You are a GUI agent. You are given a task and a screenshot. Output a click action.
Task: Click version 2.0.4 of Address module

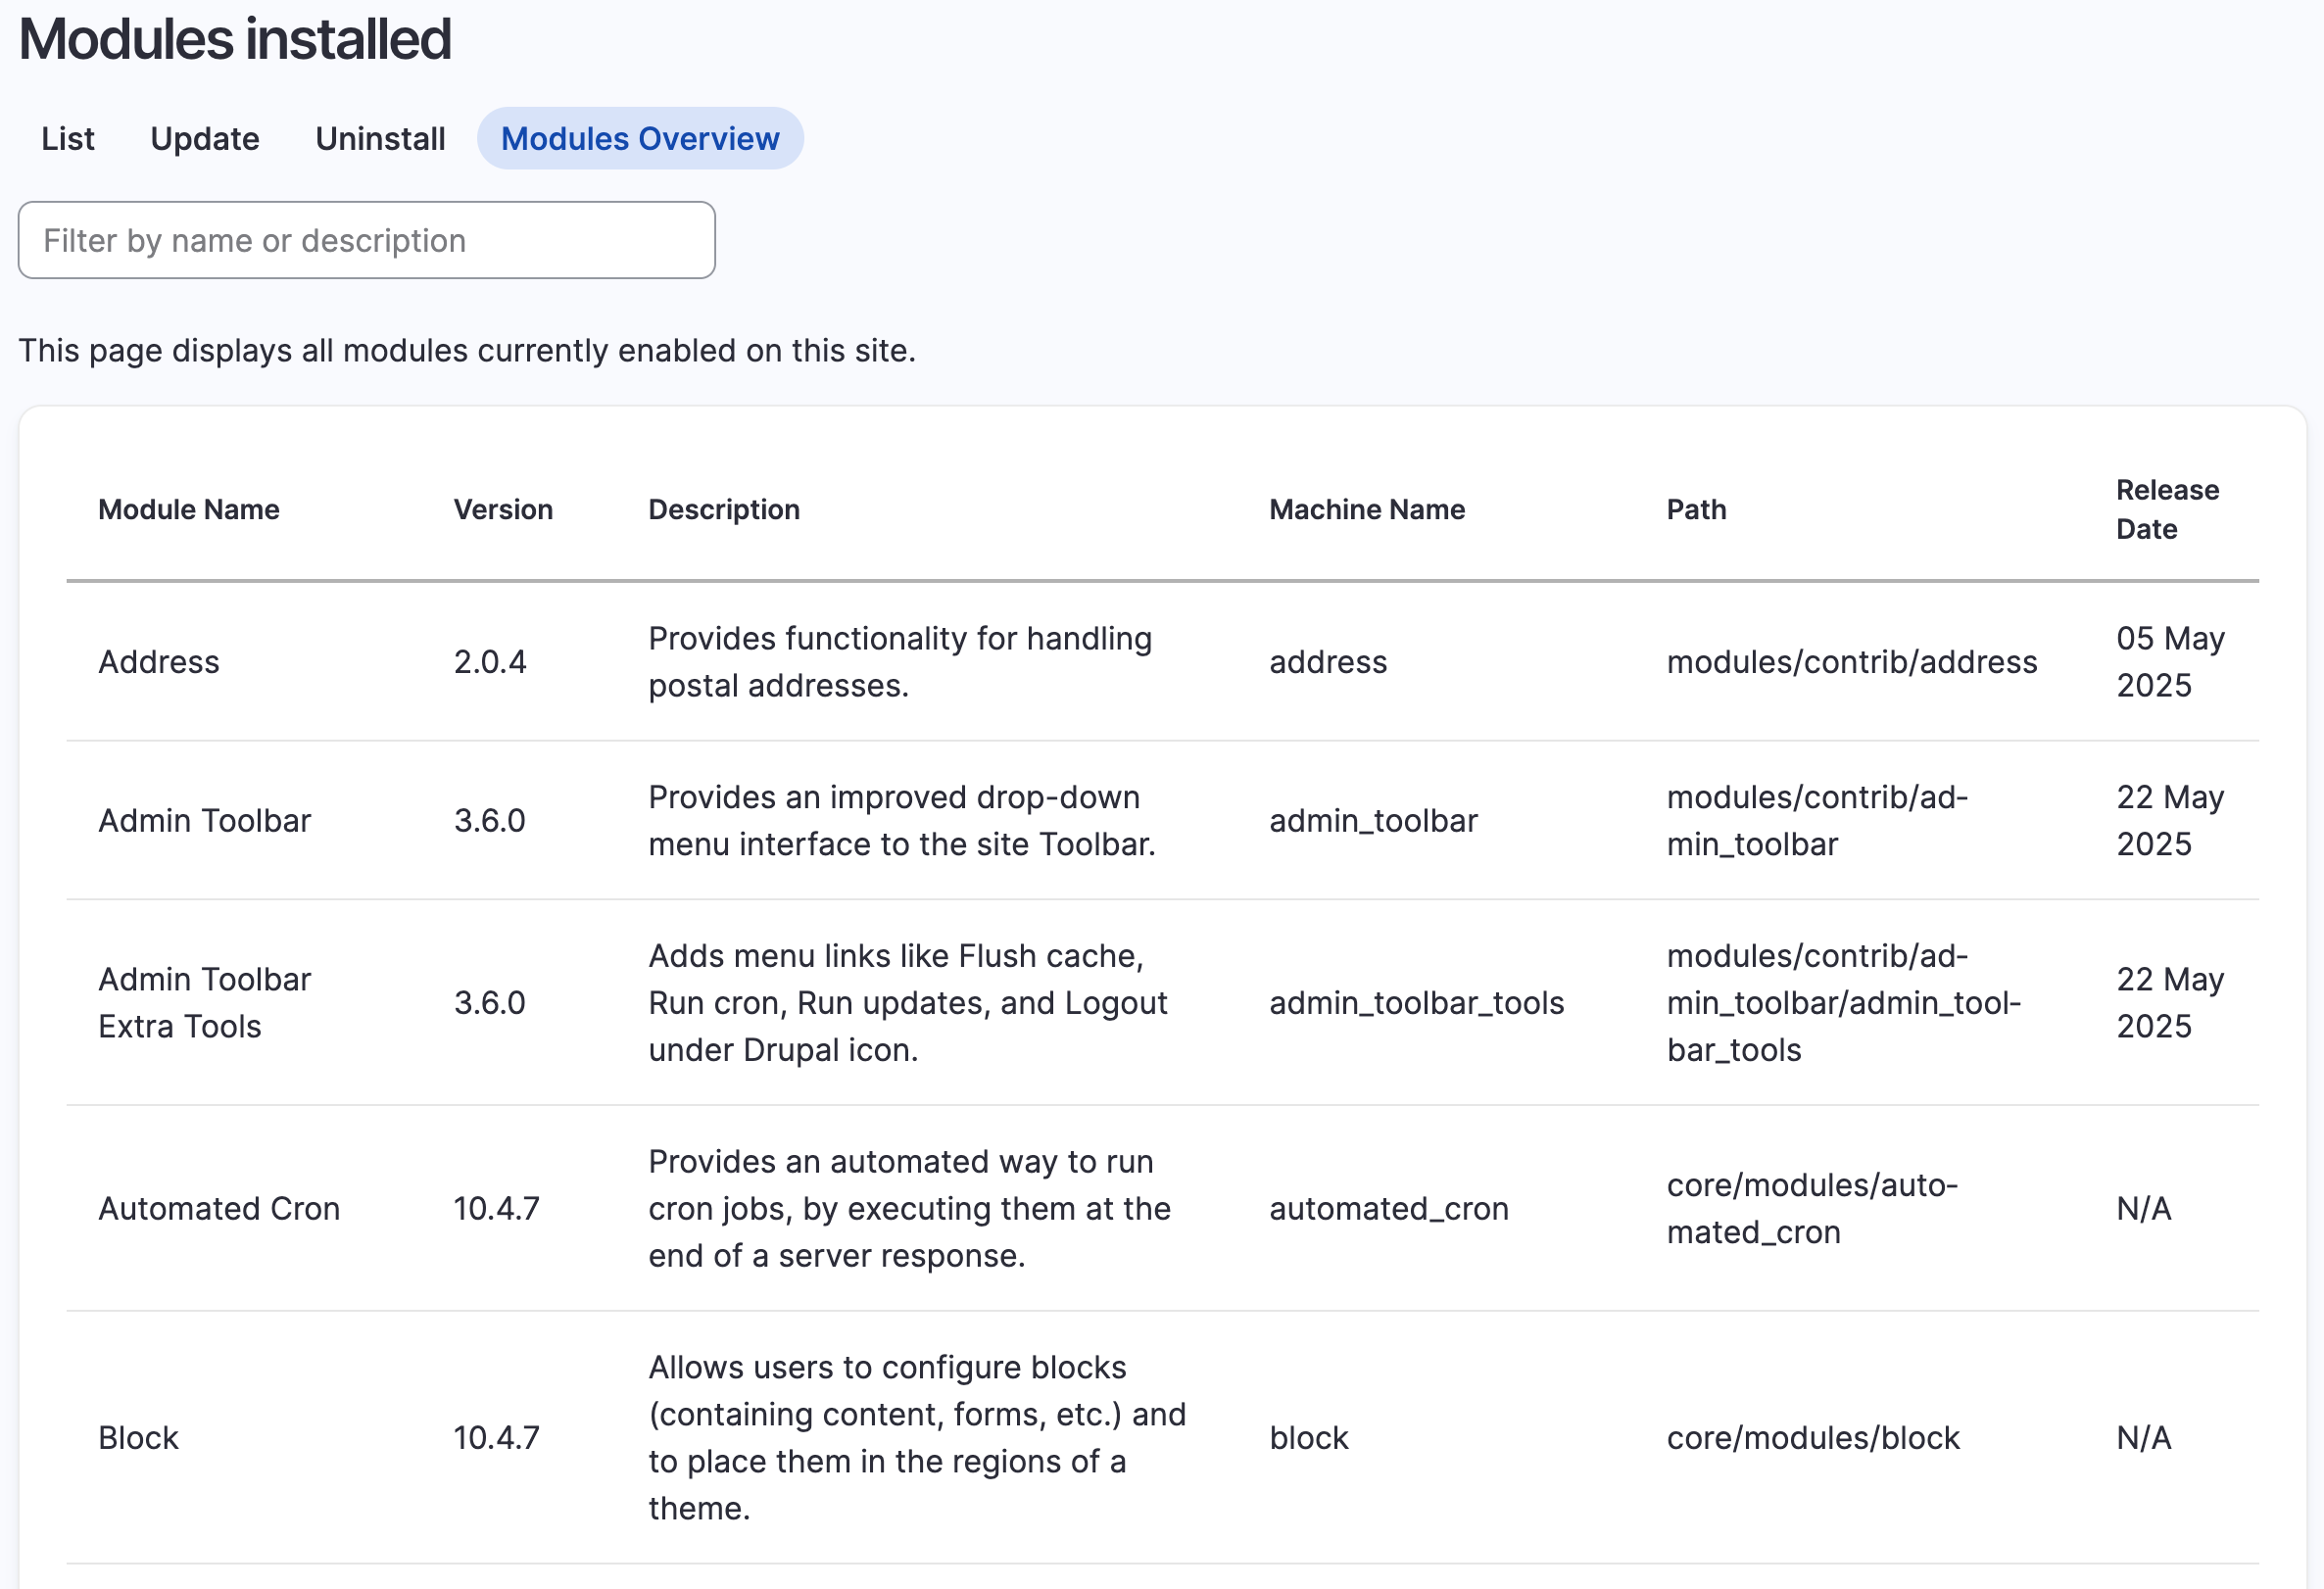(x=489, y=662)
